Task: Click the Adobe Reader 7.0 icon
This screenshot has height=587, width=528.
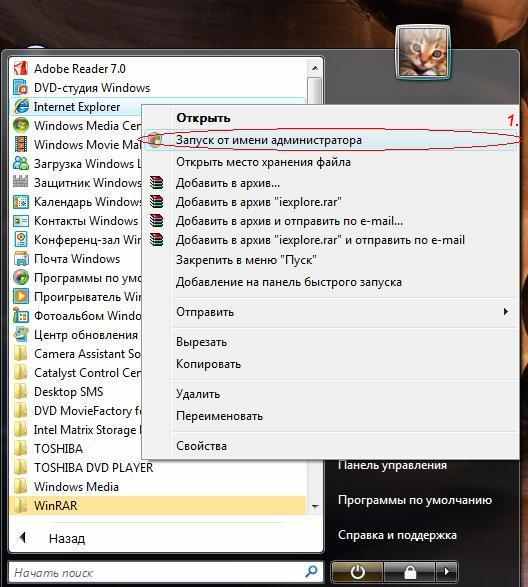Action: pyautogui.click(x=21, y=69)
